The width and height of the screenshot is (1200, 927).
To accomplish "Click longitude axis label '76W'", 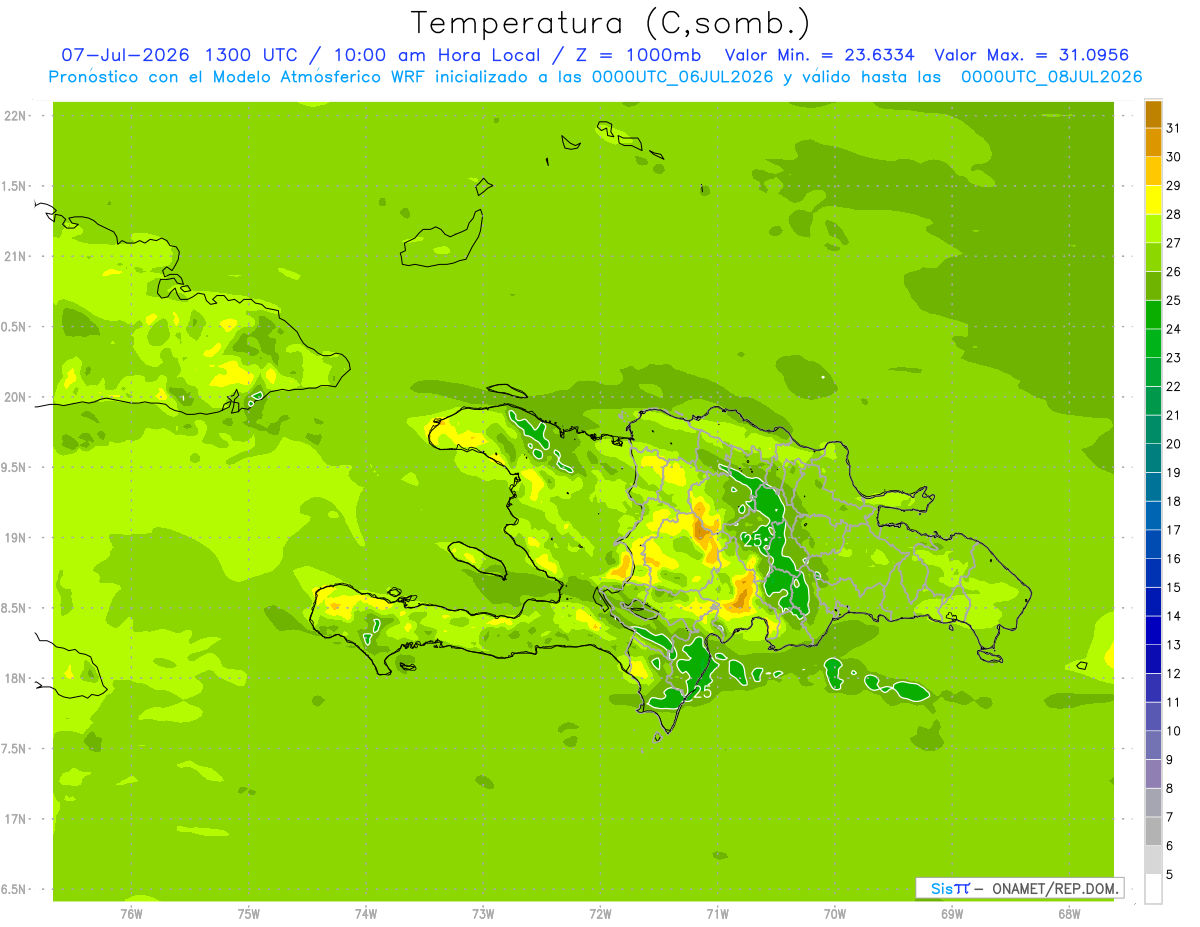I will 131,913.
